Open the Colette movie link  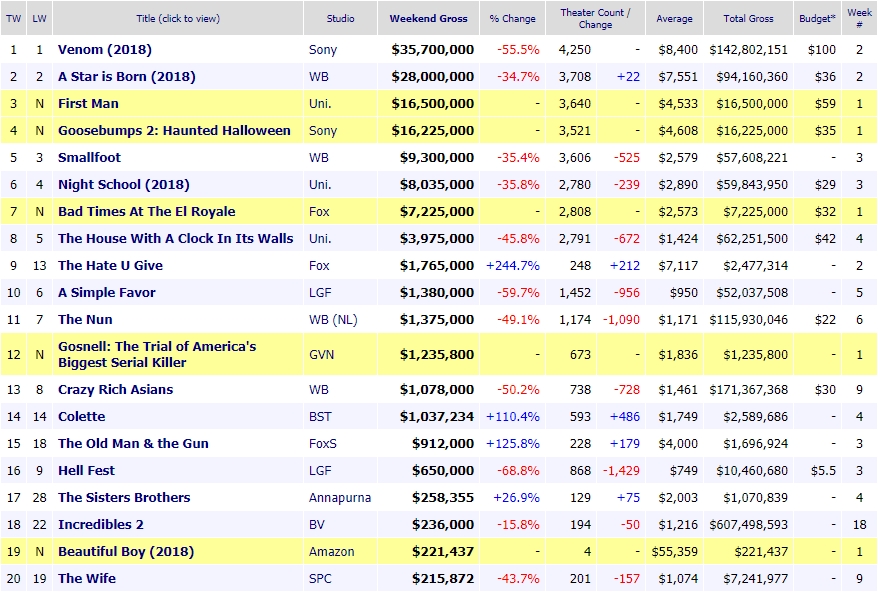[82, 417]
